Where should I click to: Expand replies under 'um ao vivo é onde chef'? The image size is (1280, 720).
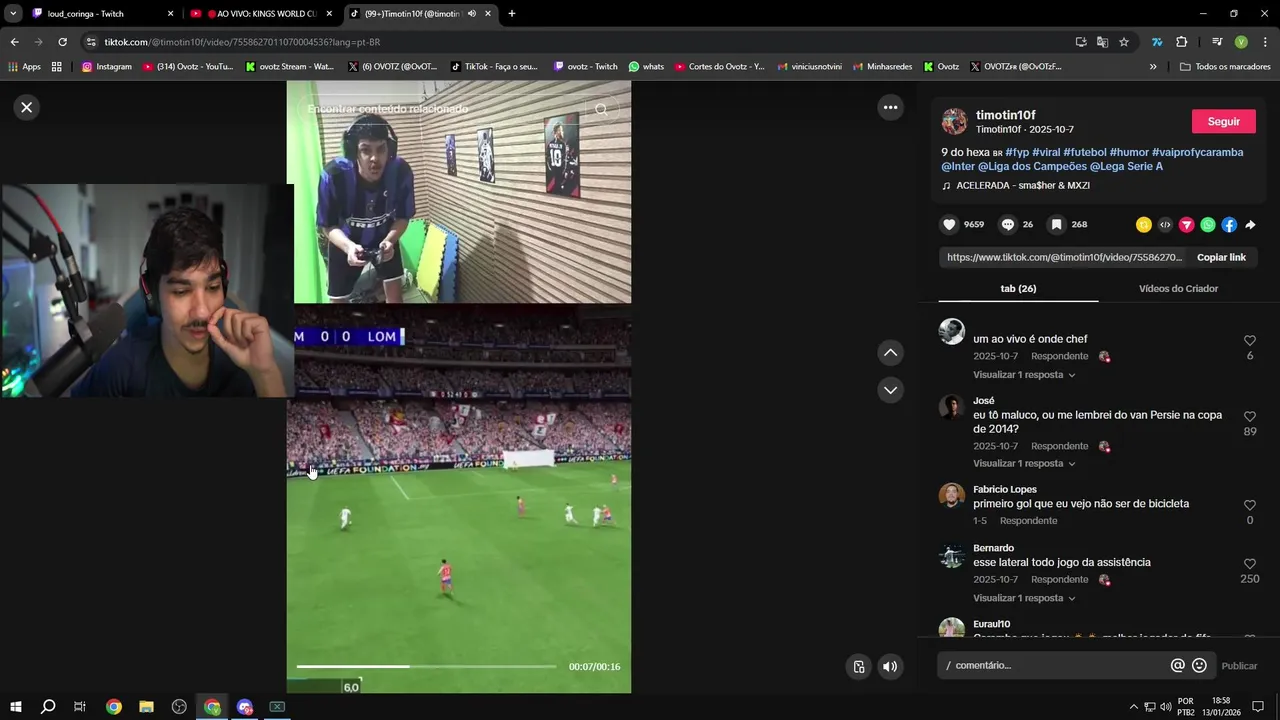click(x=1024, y=375)
